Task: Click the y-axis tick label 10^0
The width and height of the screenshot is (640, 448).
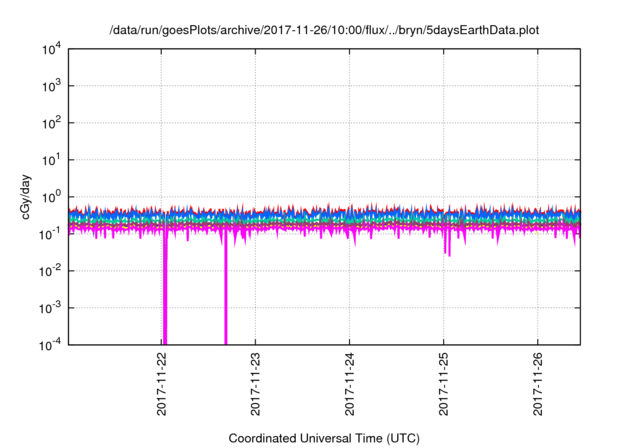Action: pos(51,197)
